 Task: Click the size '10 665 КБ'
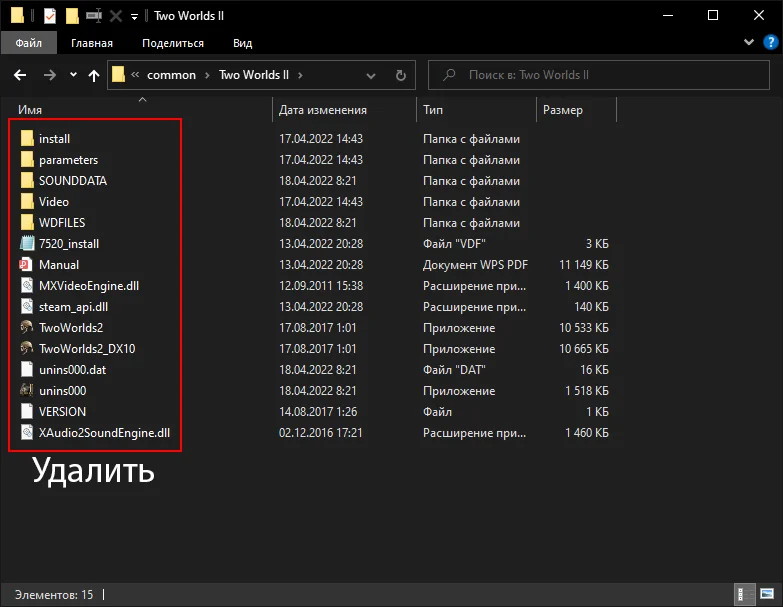tap(584, 349)
